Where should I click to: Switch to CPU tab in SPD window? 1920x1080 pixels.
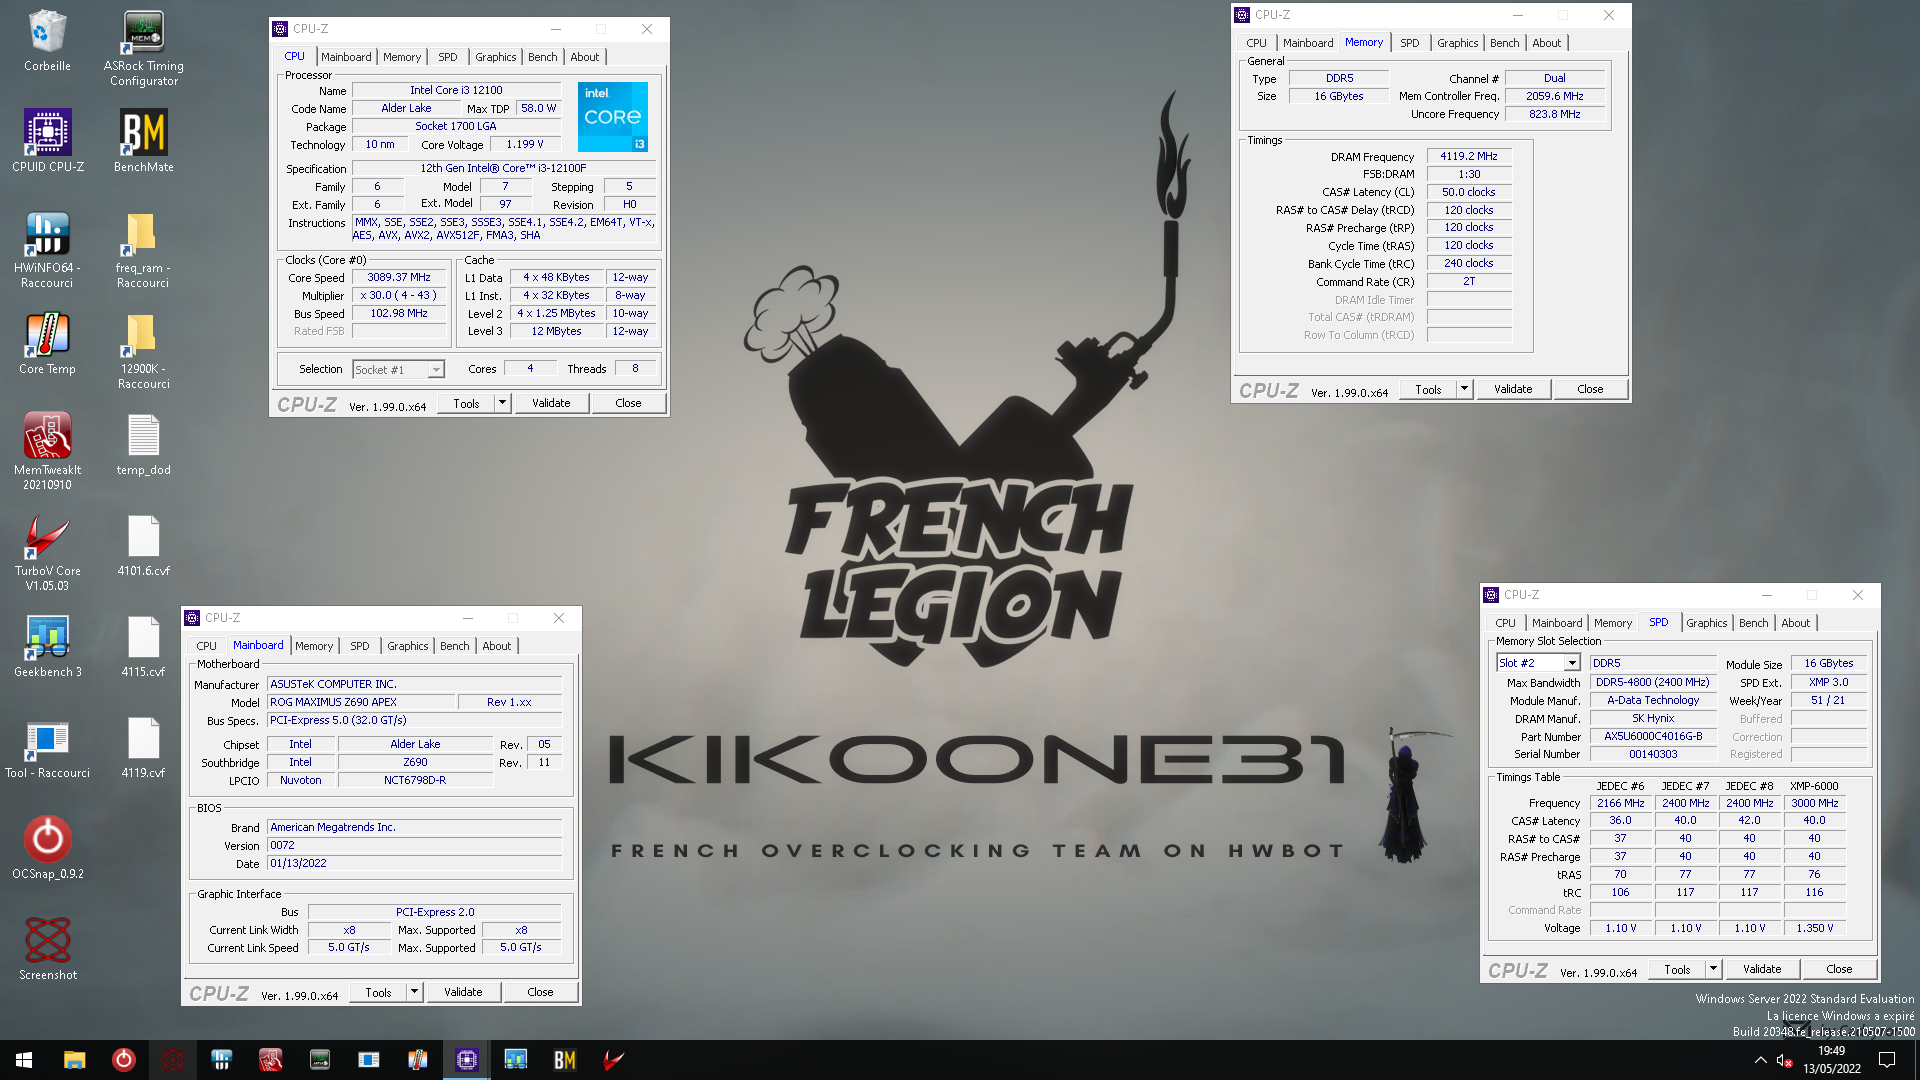pyautogui.click(x=1505, y=623)
